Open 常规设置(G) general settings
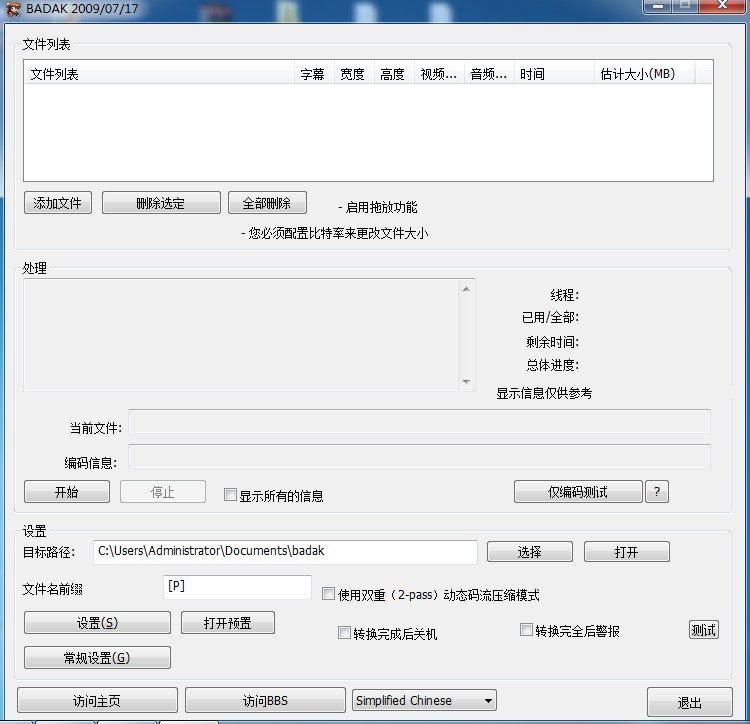The image size is (750, 724). coord(97,658)
